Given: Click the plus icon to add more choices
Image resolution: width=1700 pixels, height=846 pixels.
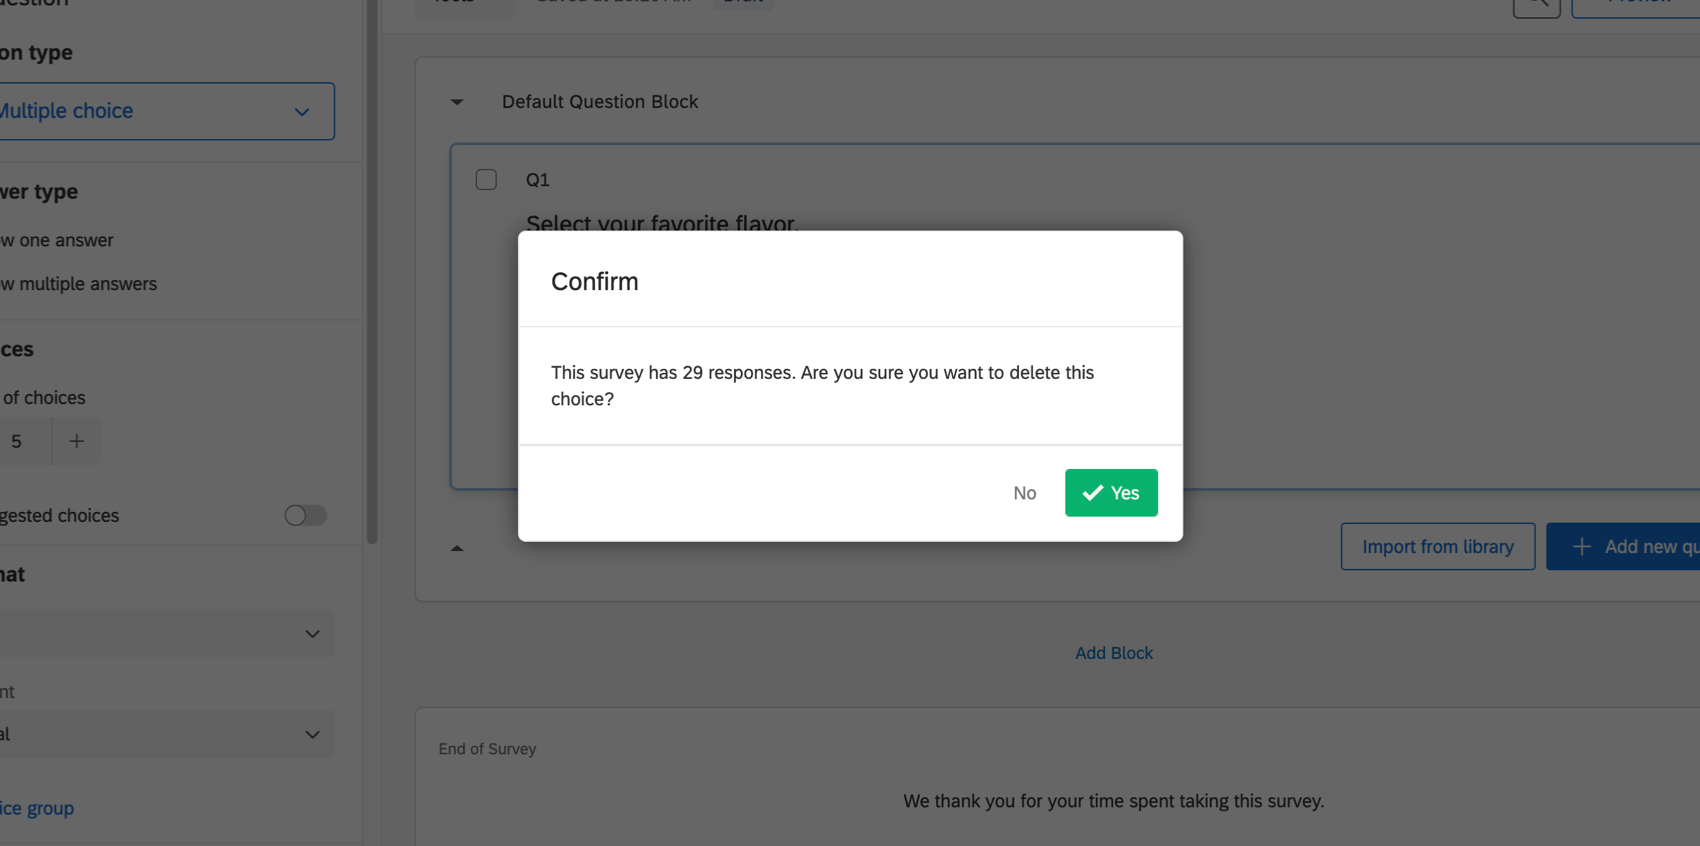Looking at the screenshot, I should (x=76, y=441).
